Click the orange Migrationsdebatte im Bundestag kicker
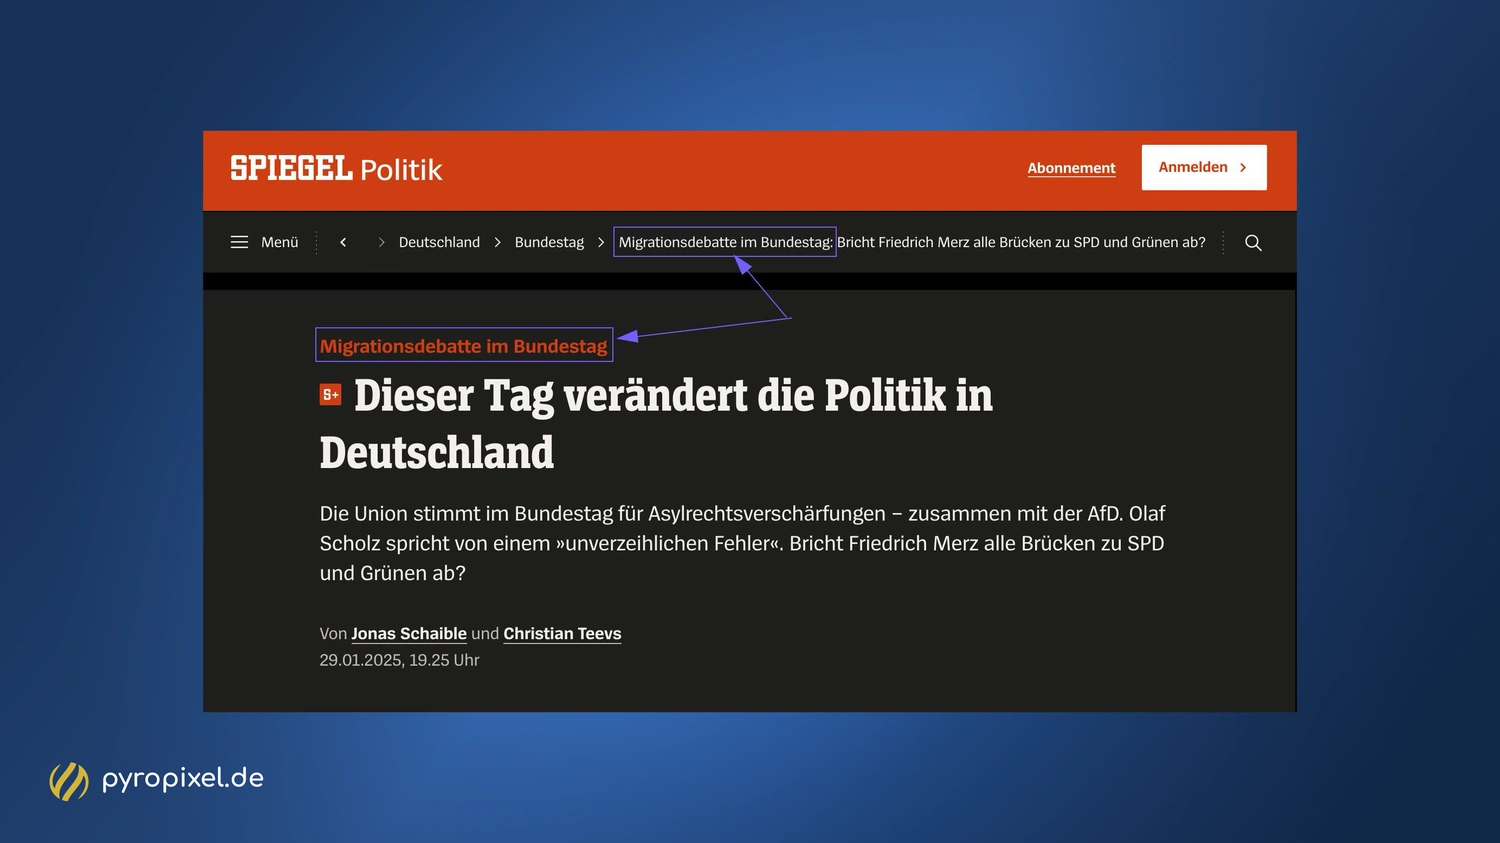 coord(463,346)
